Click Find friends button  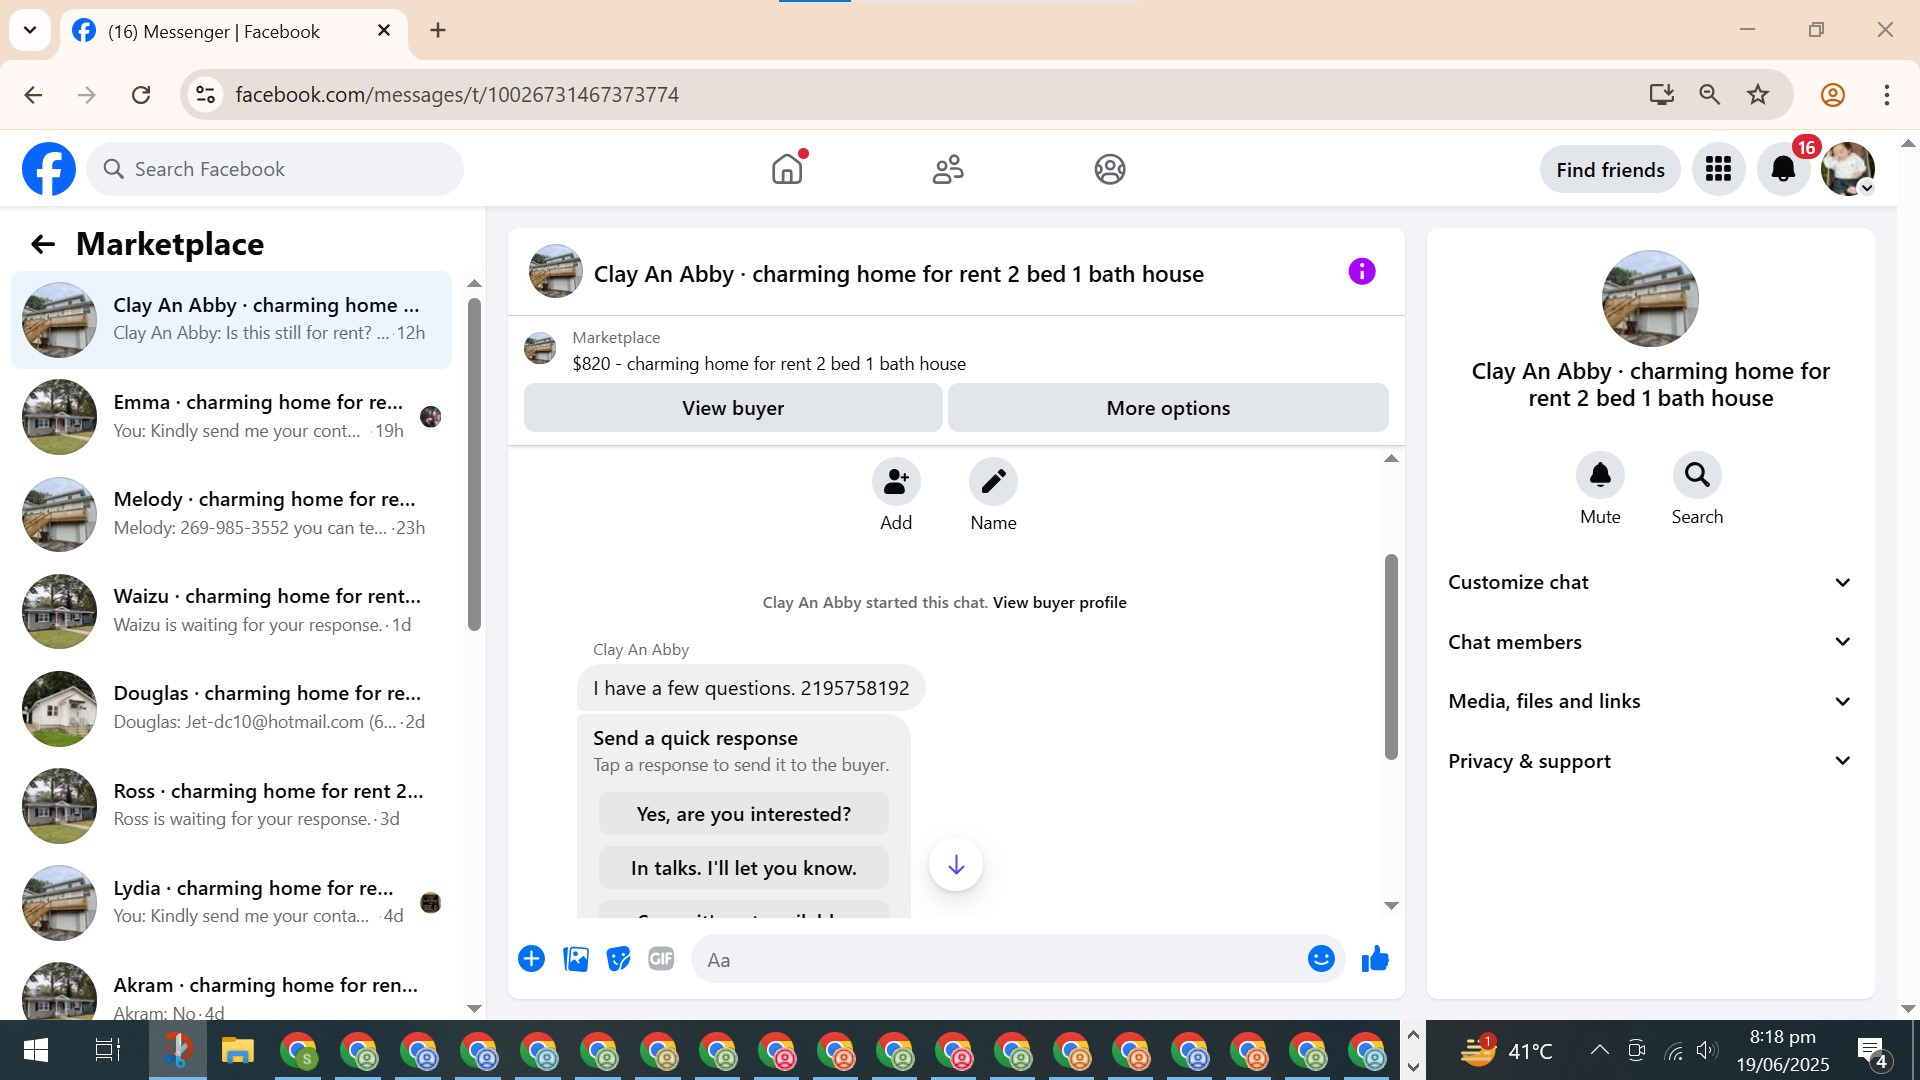[x=1610, y=169]
